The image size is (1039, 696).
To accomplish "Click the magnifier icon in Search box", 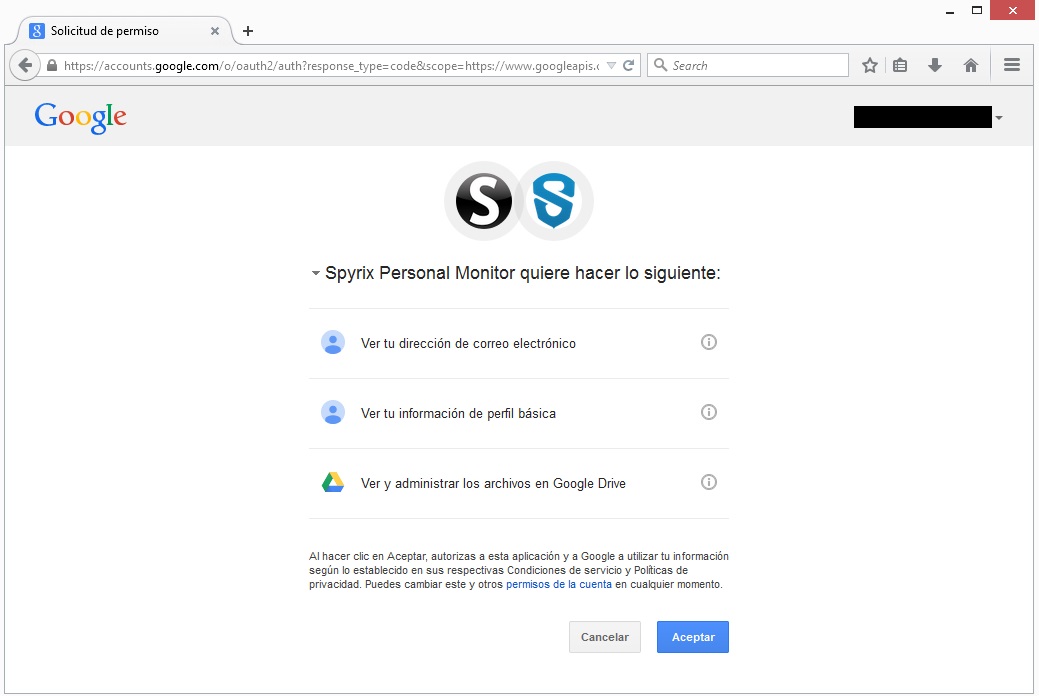I will (x=660, y=64).
